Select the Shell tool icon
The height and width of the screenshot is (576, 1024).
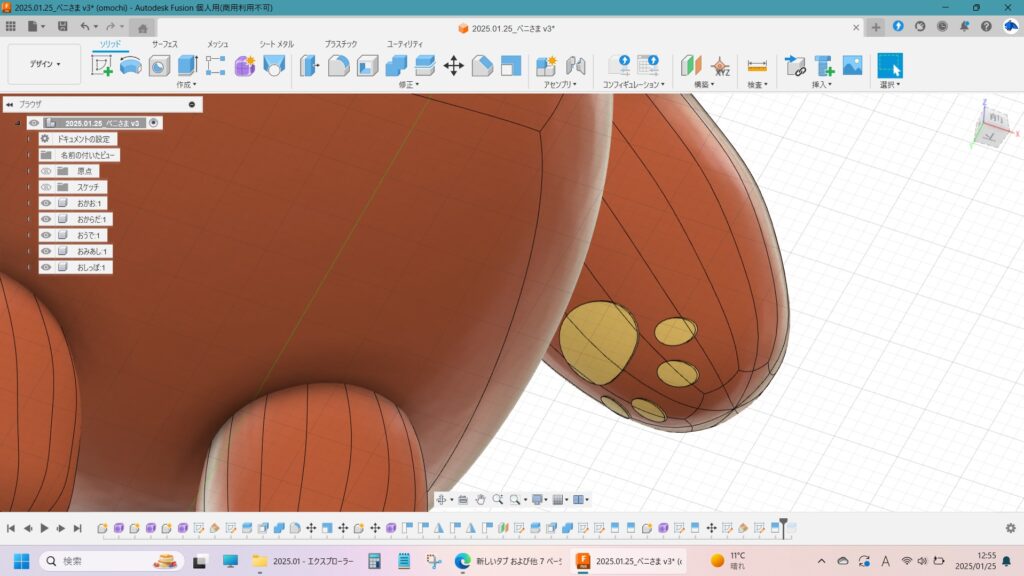point(368,66)
